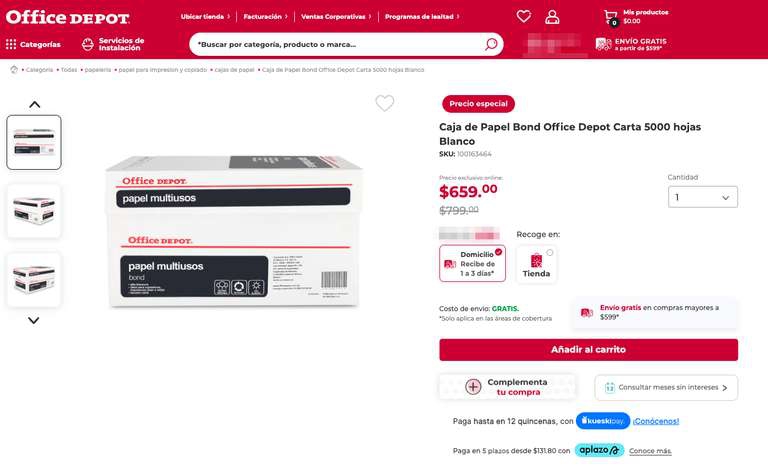The width and height of the screenshot is (768, 472).
Task: Click the search magnifier icon
Action: coord(491,45)
